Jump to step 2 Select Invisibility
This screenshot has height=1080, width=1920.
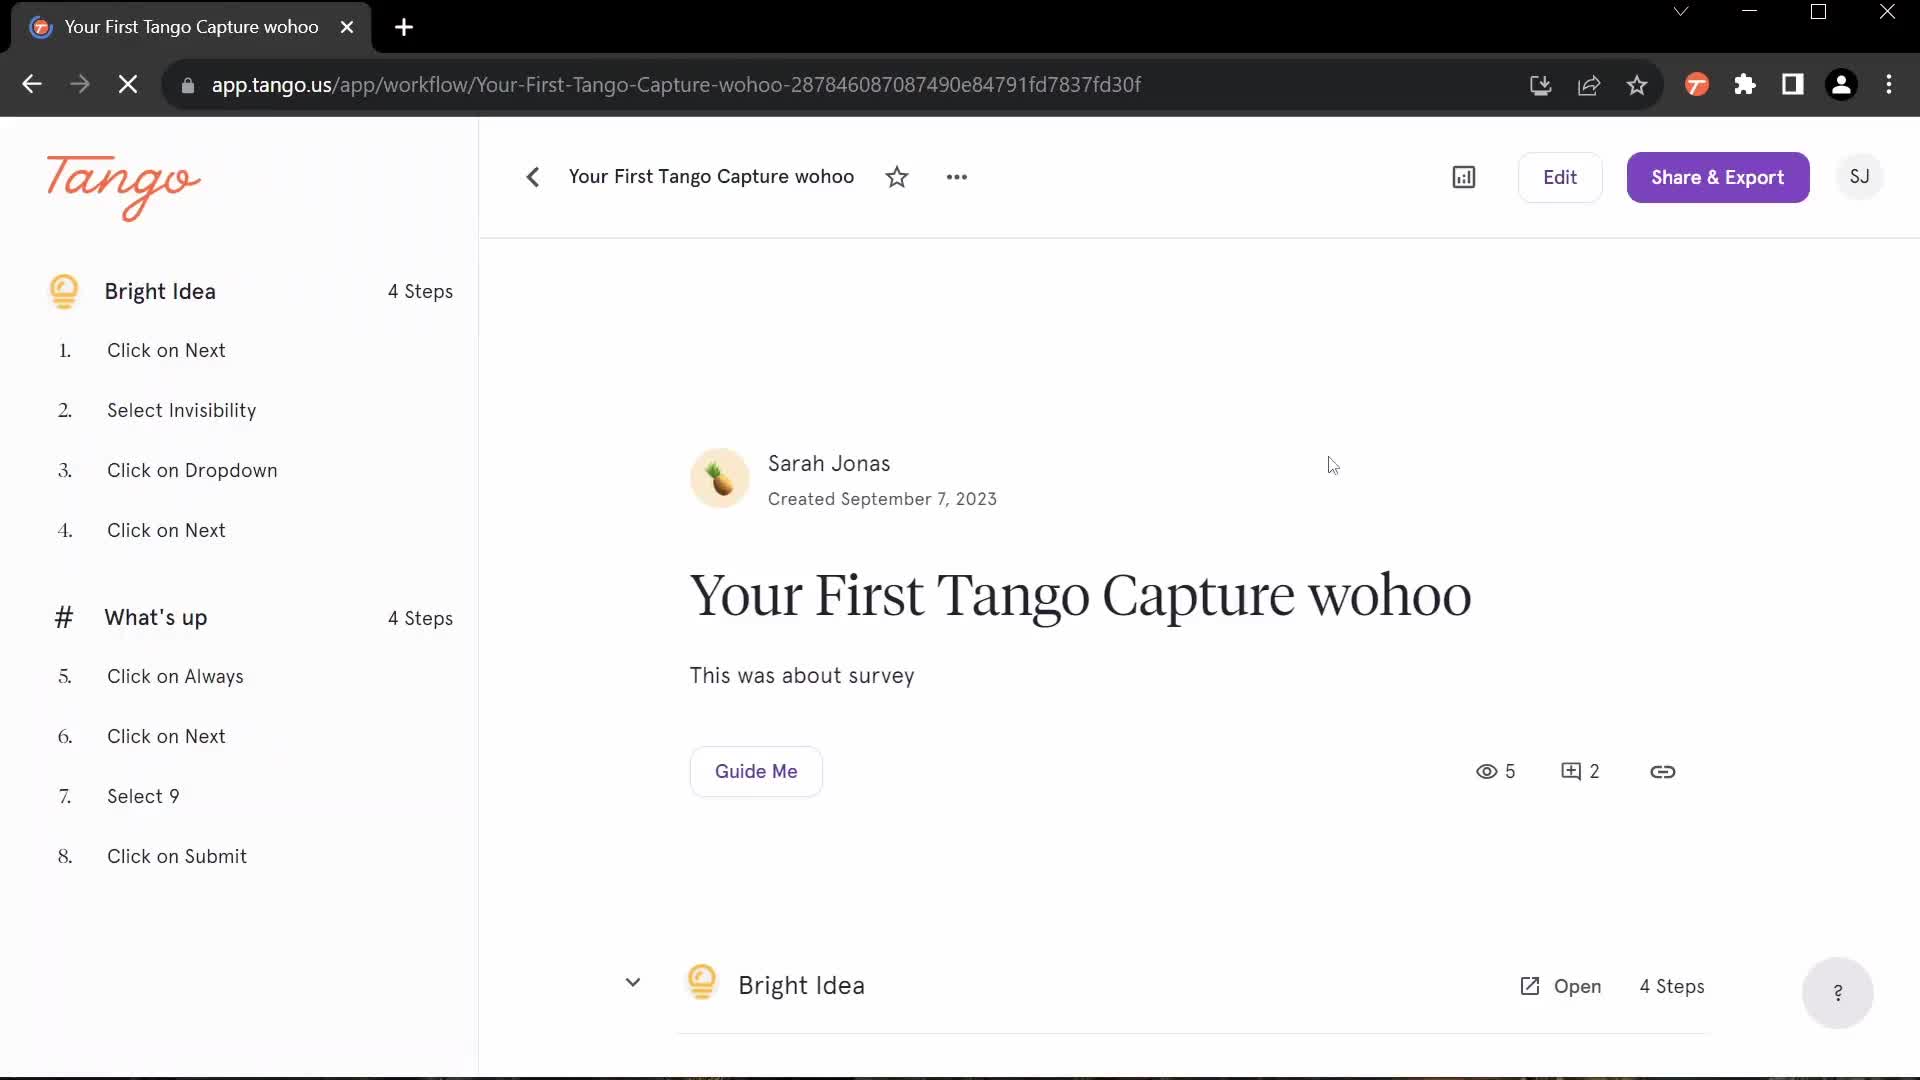182,410
